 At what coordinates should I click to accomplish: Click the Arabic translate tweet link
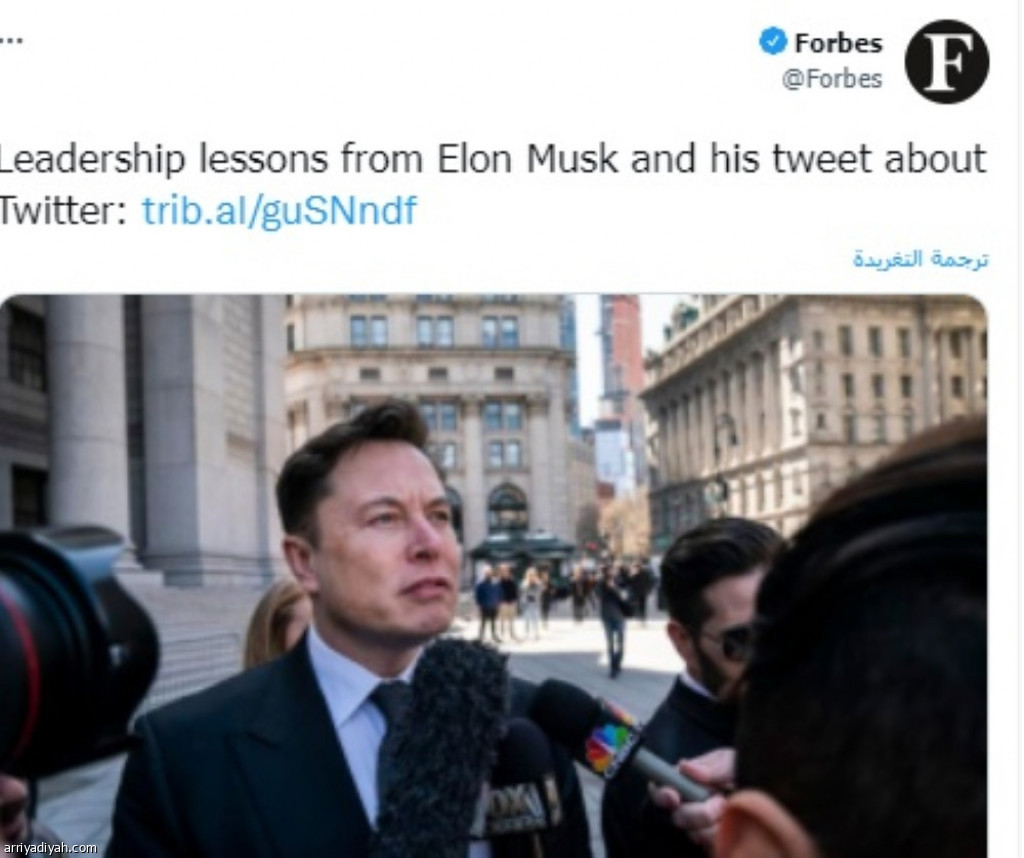920,259
